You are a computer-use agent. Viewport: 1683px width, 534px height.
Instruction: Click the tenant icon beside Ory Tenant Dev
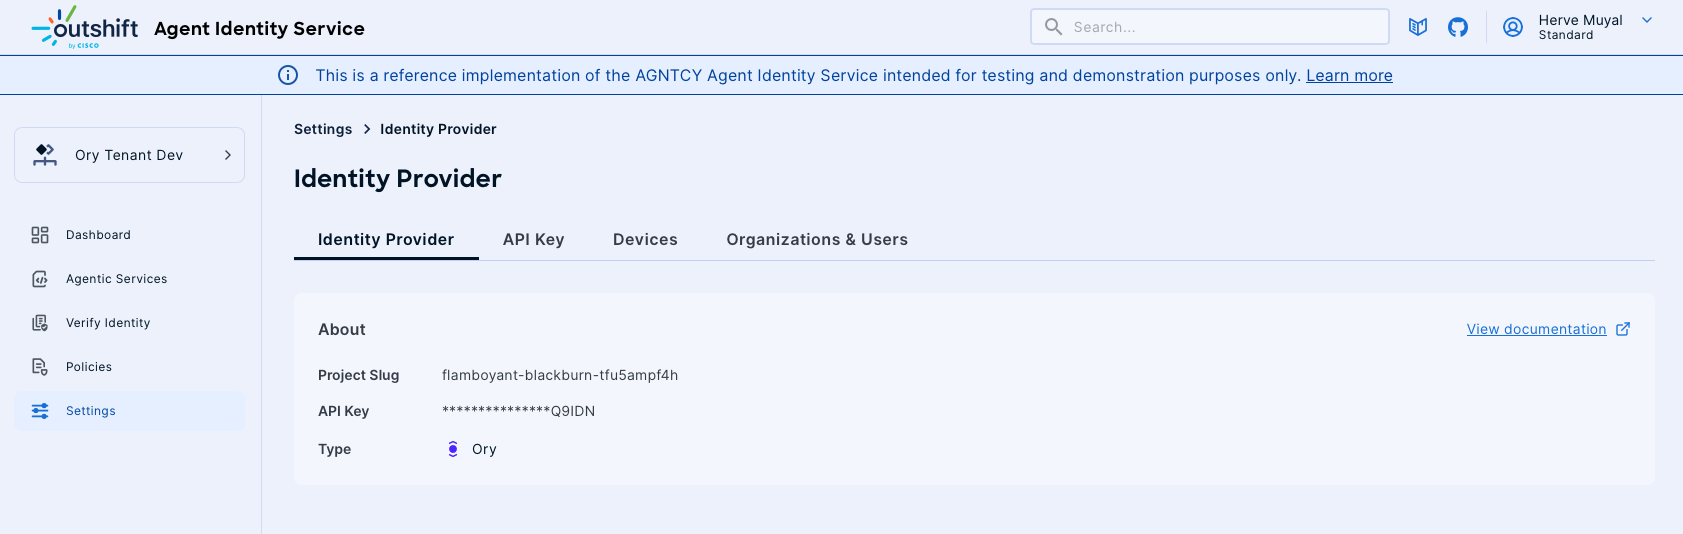coord(45,155)
